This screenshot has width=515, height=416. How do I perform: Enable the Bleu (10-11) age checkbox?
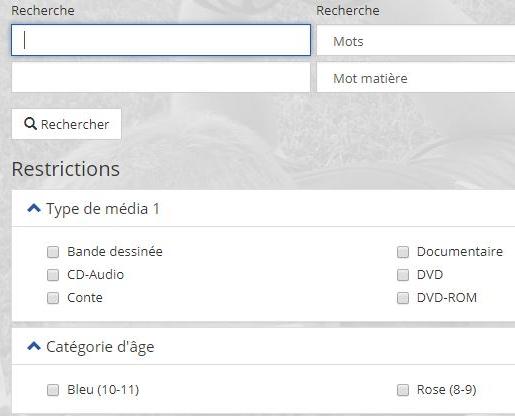pyautogui.click(x=53, y=390)
